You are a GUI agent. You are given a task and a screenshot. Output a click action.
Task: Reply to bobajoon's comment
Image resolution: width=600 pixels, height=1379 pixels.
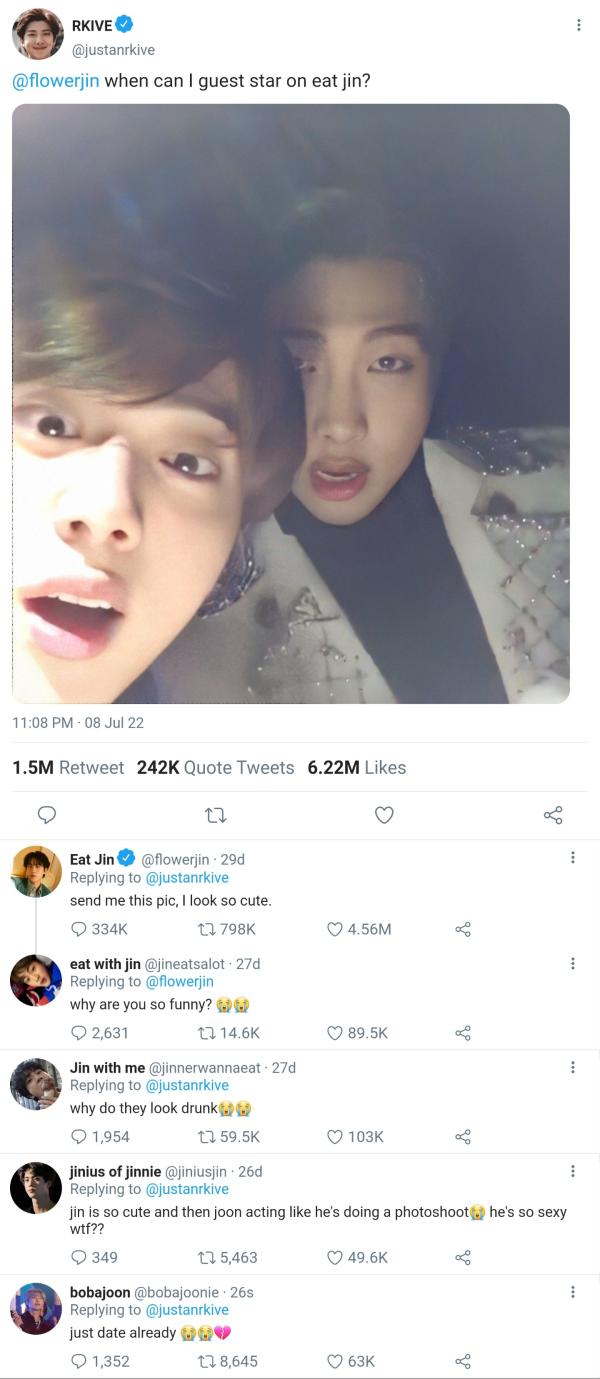coord(80,1361)
